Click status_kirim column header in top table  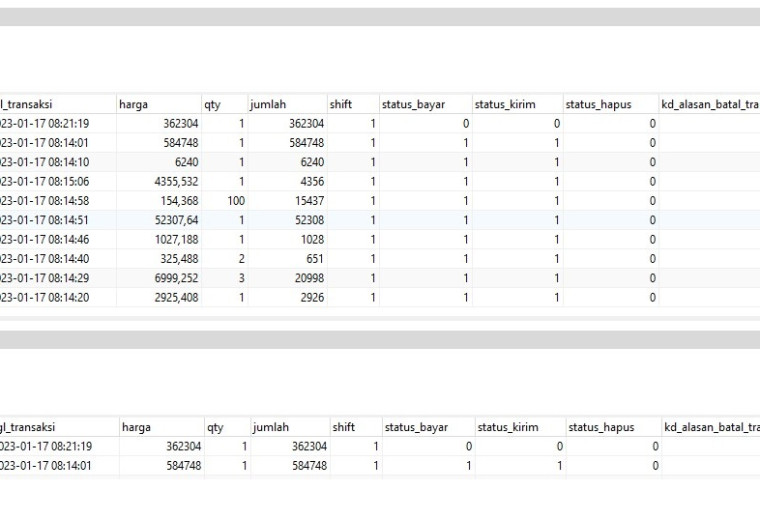coord(517,104)
